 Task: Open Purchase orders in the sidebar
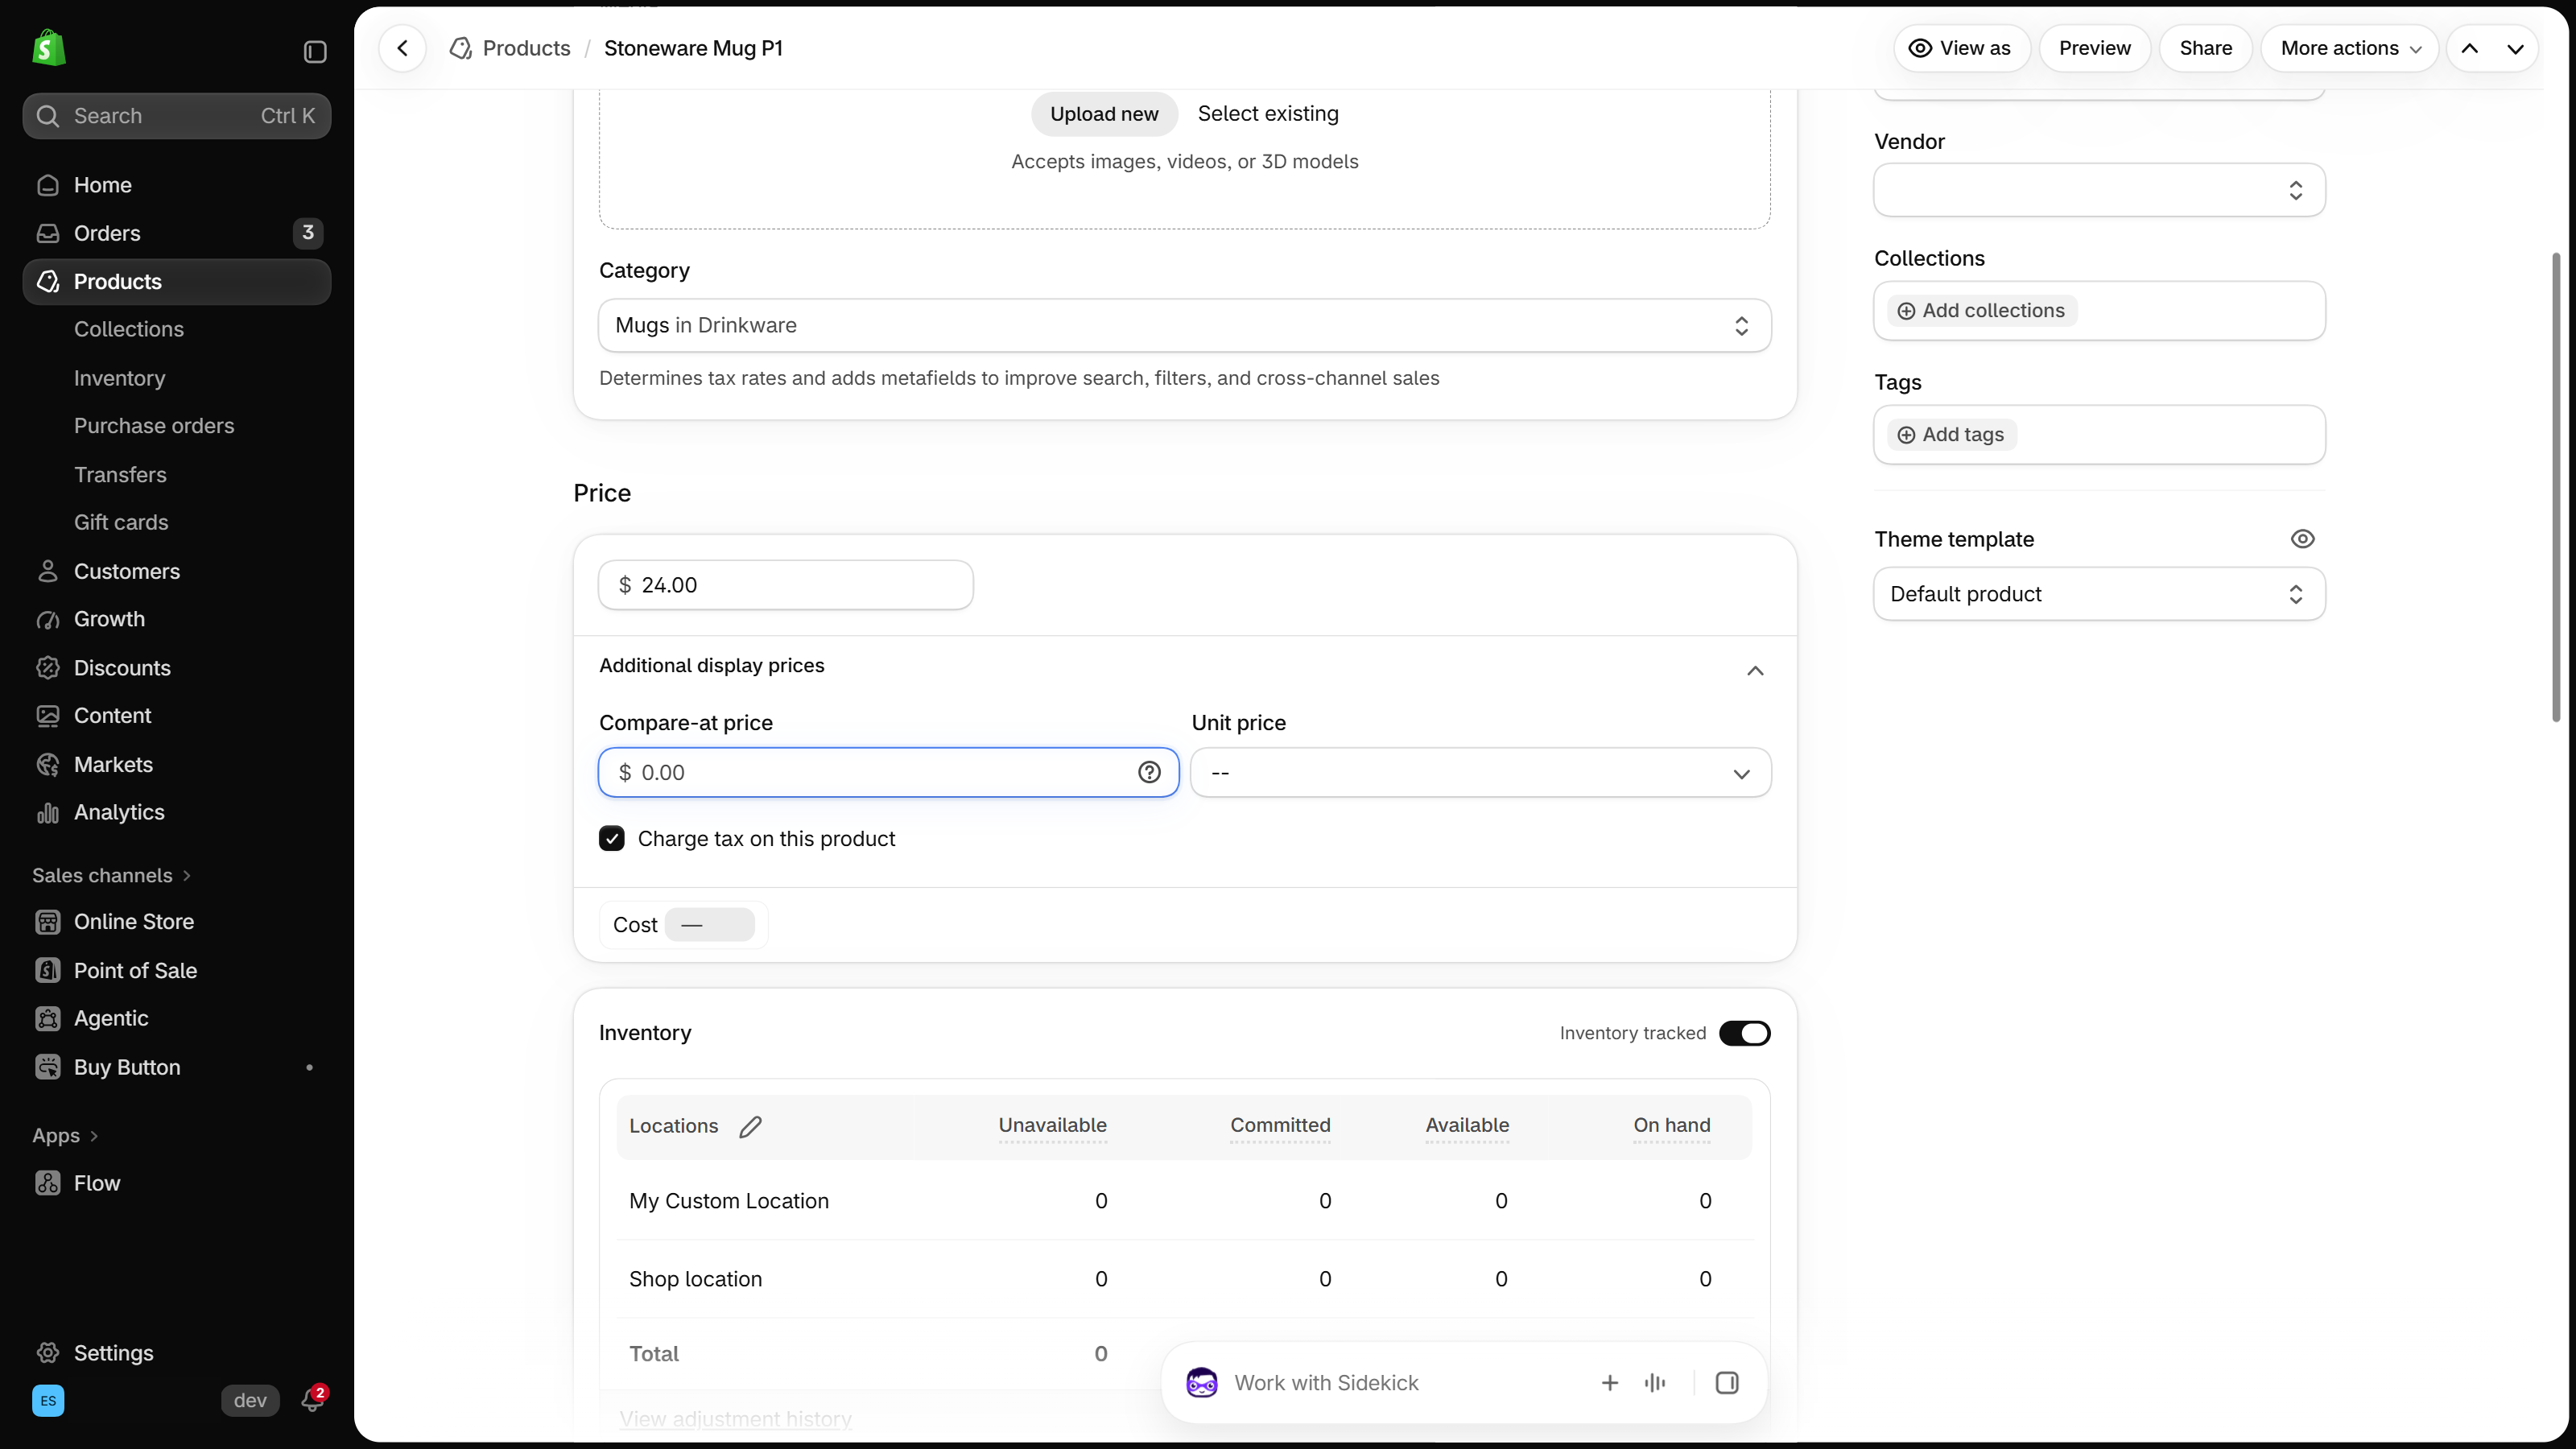pyautogui.click(x=154, y=426)
